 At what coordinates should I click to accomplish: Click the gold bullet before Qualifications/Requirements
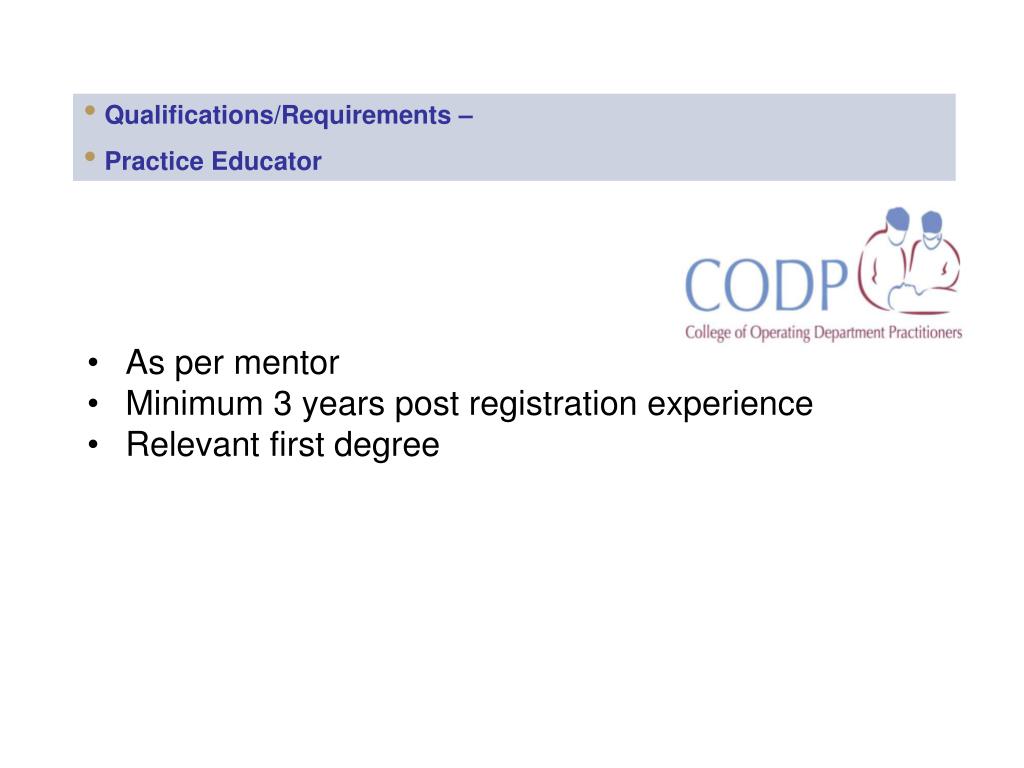90,110
